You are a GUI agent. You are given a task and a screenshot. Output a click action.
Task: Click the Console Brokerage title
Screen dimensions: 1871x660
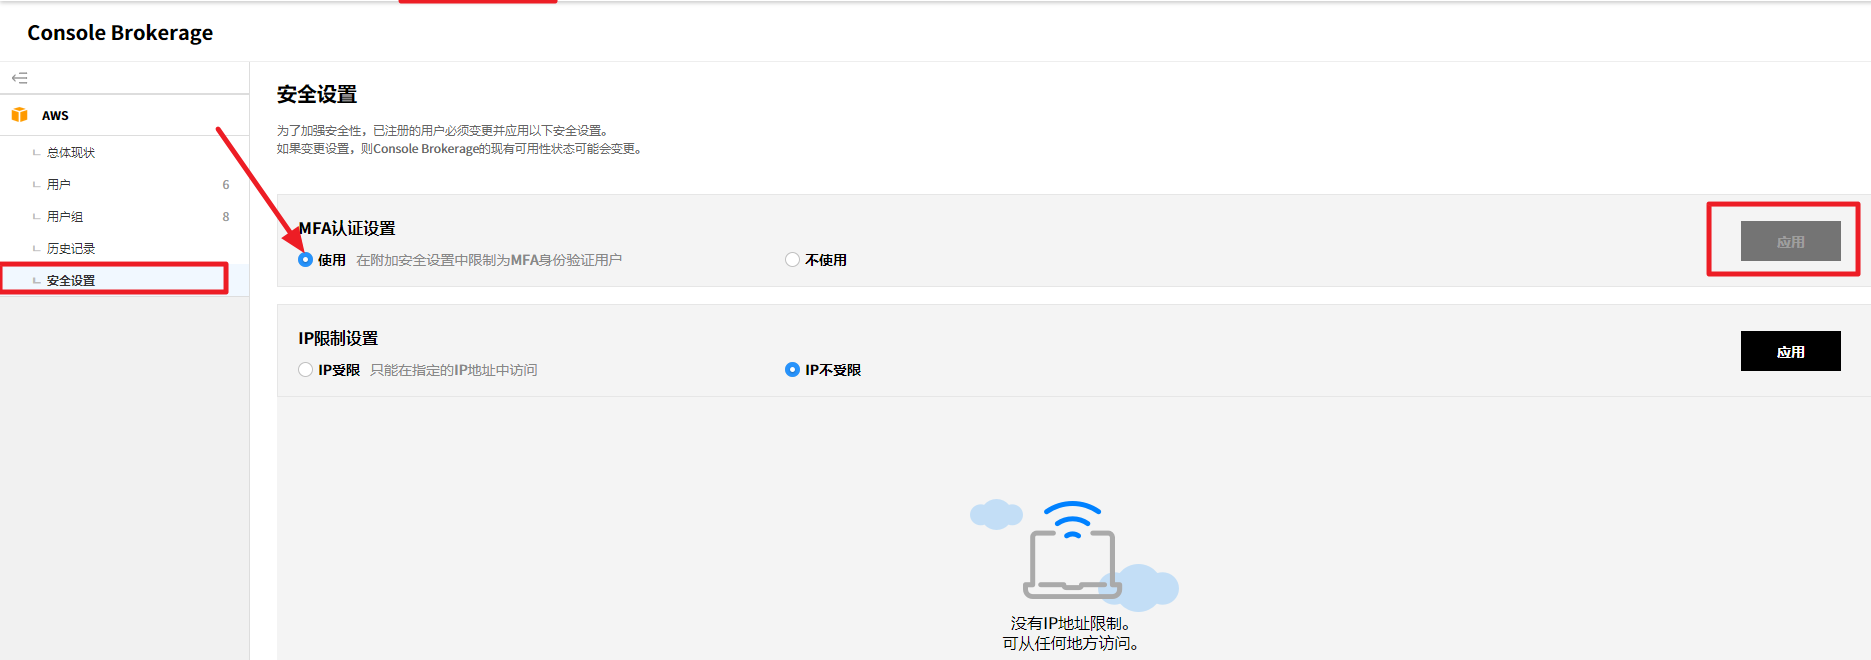click(x=120, y=33)
